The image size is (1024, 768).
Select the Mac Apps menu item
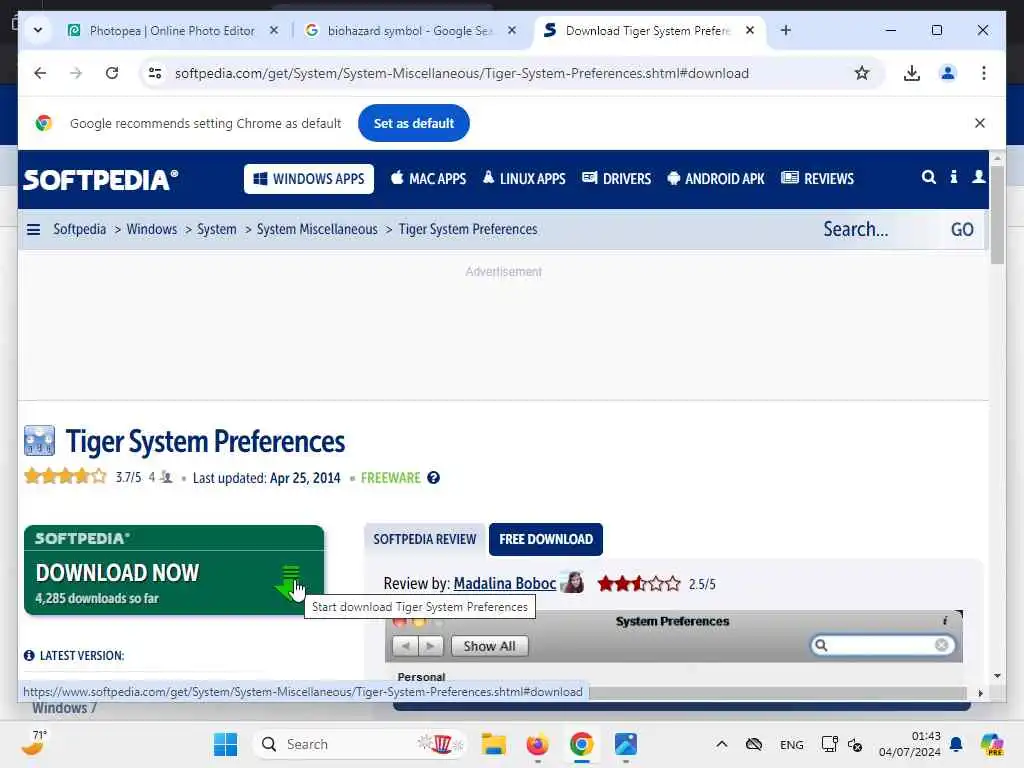click(x=428, y=179)
